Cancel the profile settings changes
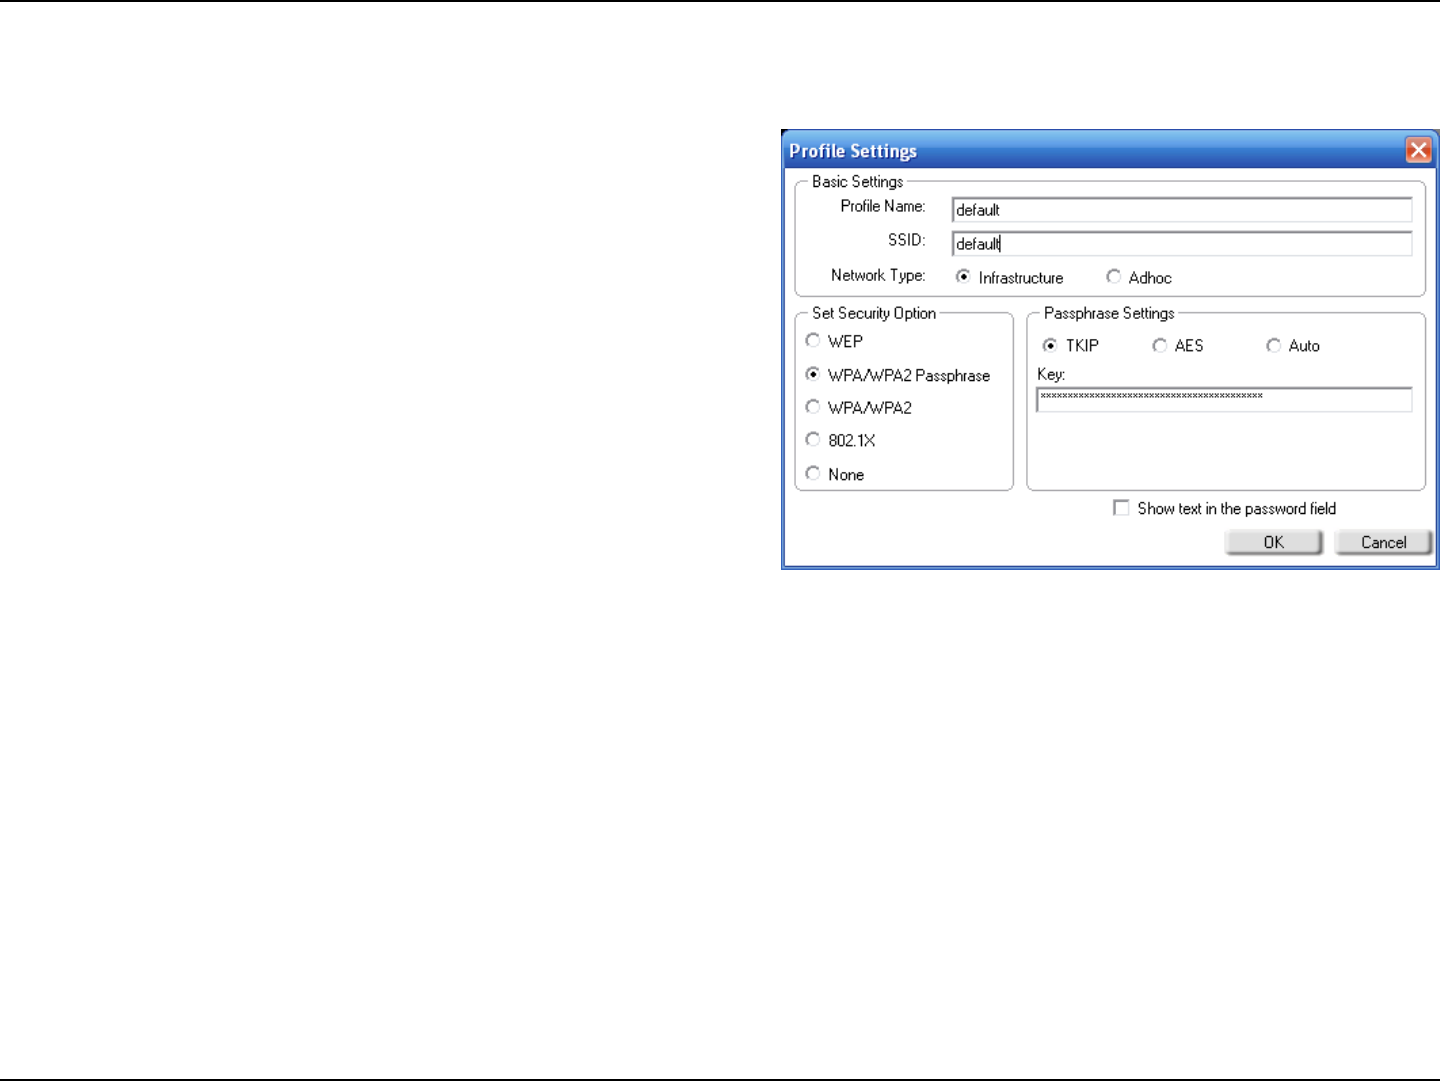Viewport: 1440px width, 1081px height. coord(1383,542)
